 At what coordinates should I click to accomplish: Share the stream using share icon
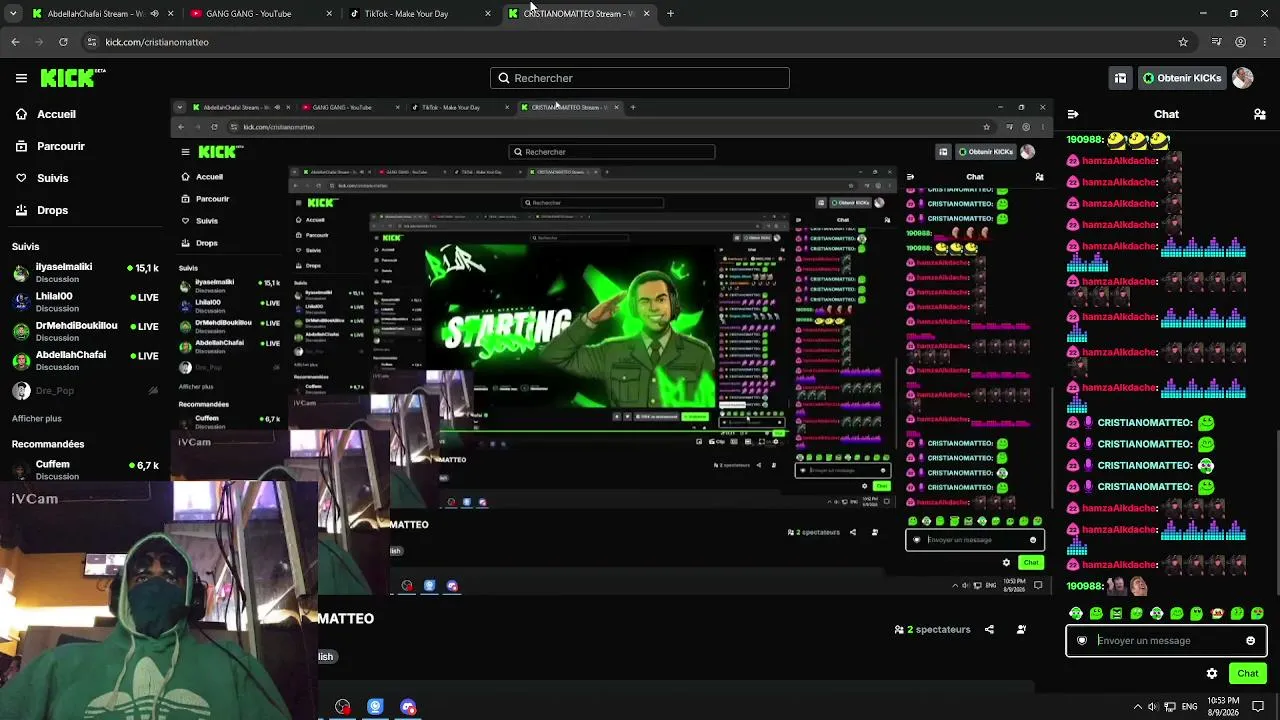click(989, 630)
